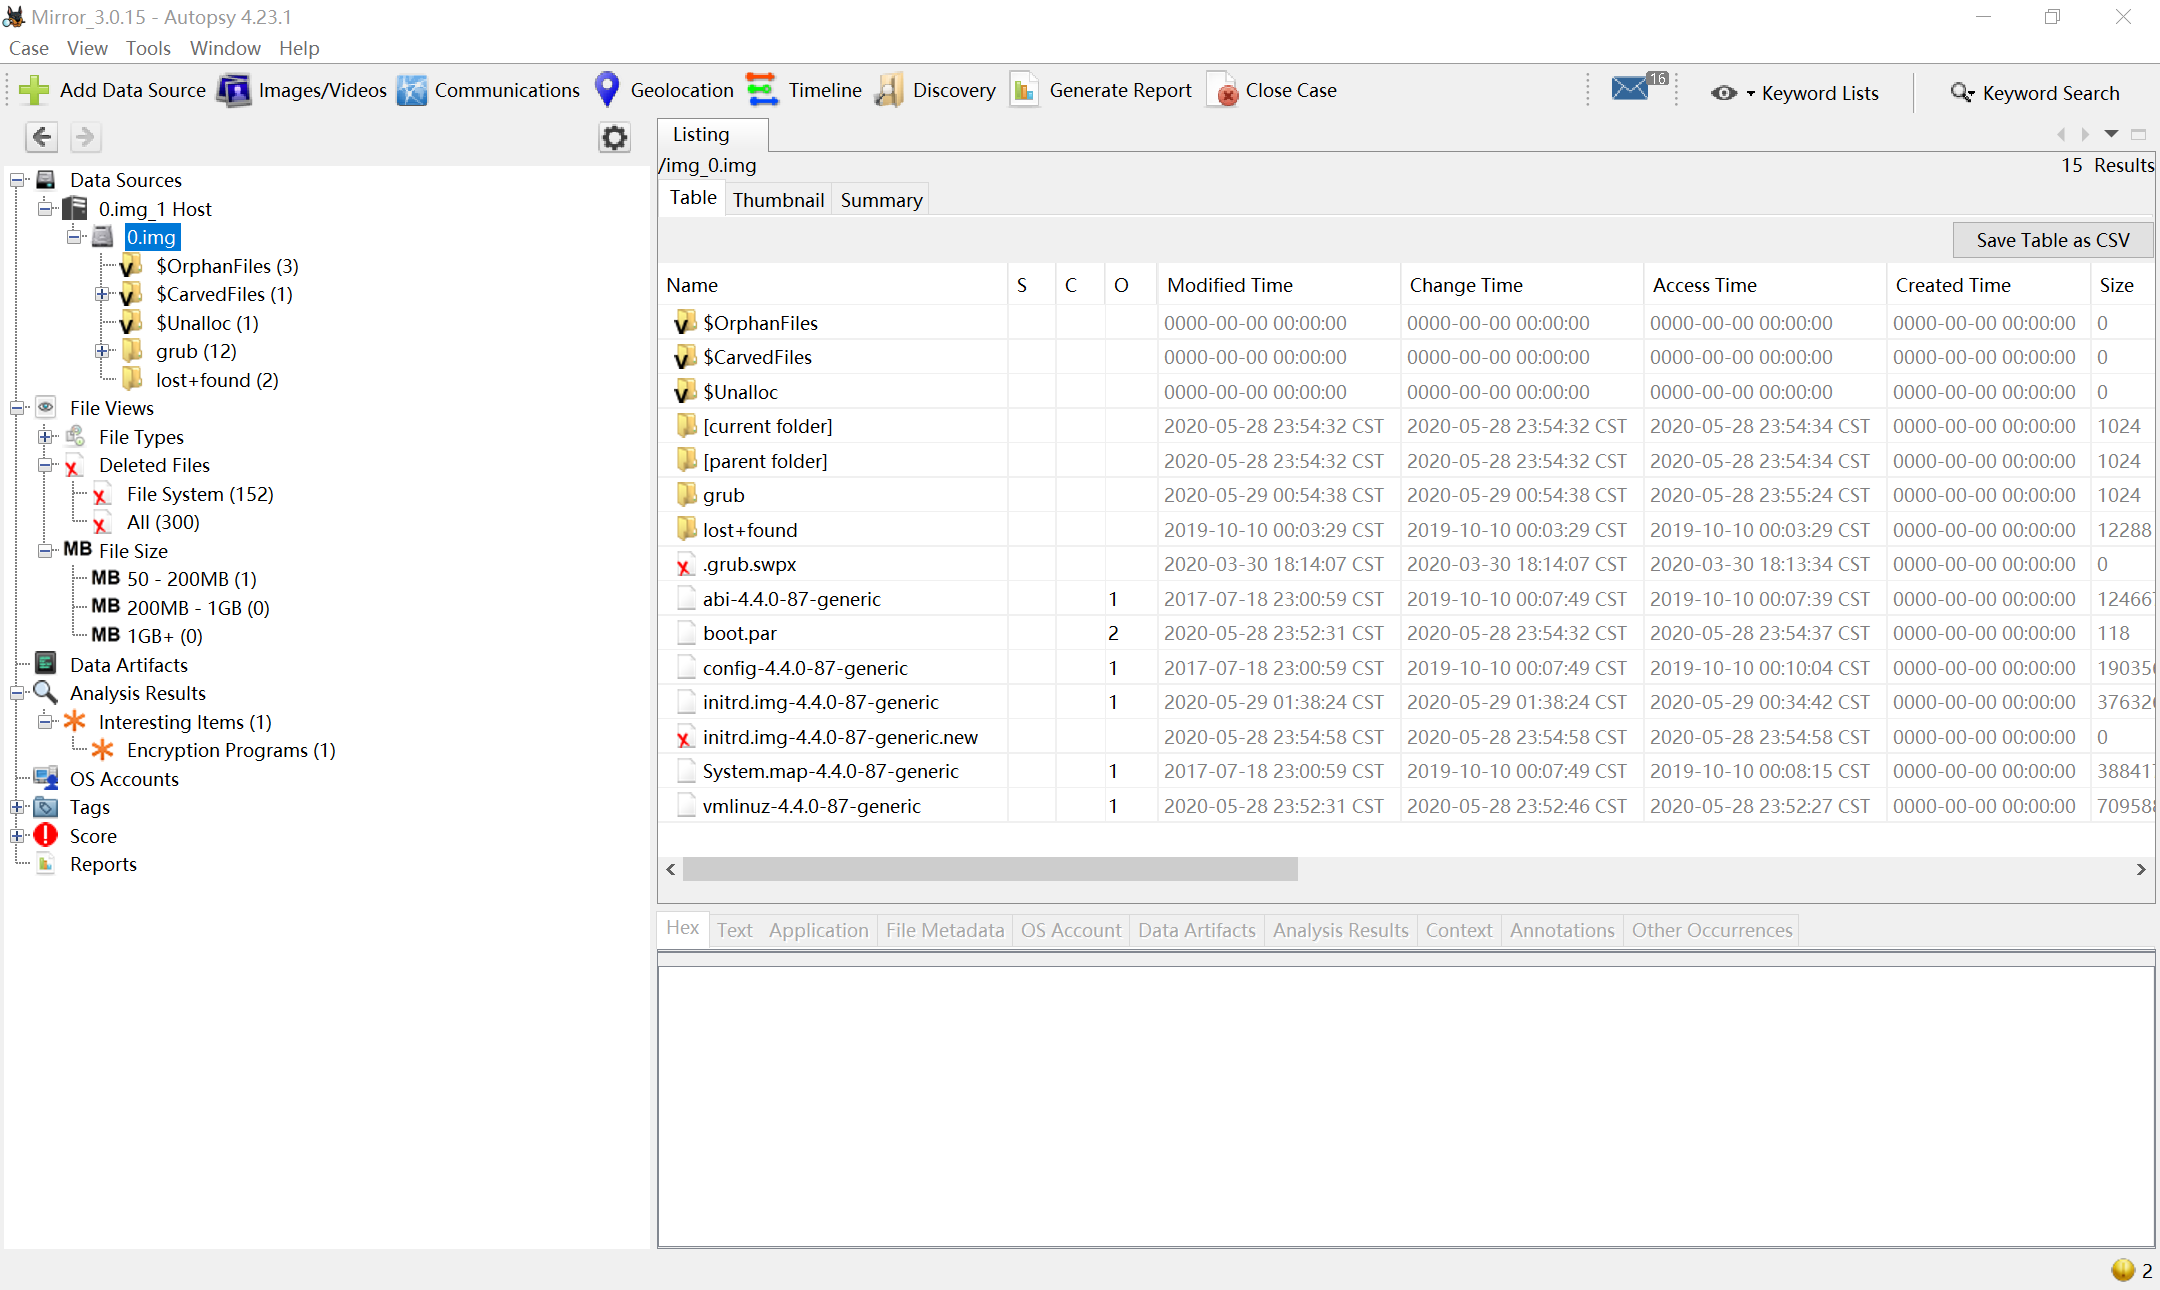Screen dimensions: 2160x1290
Task: Click the Add Data Source plus icon
Action: pyautogui.click(x=34, y=90)
